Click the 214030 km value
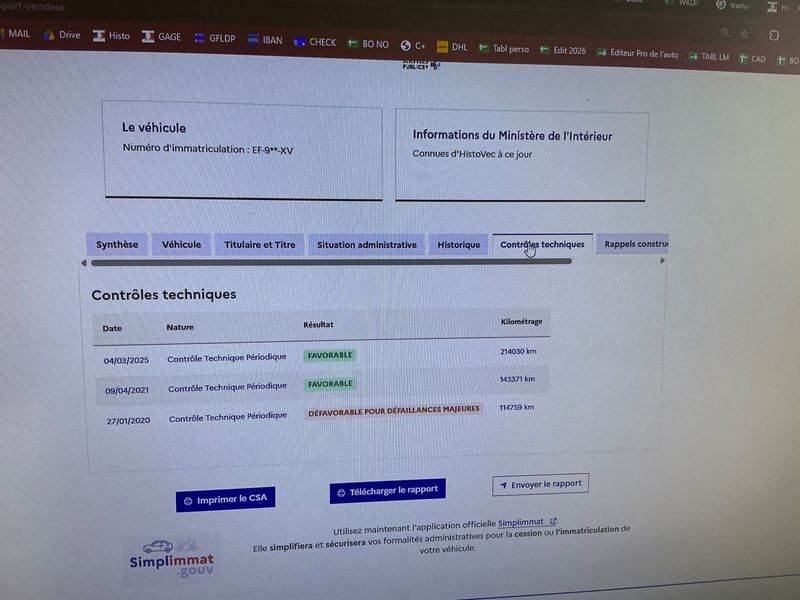The image size is (800, 600). (518, 351)
